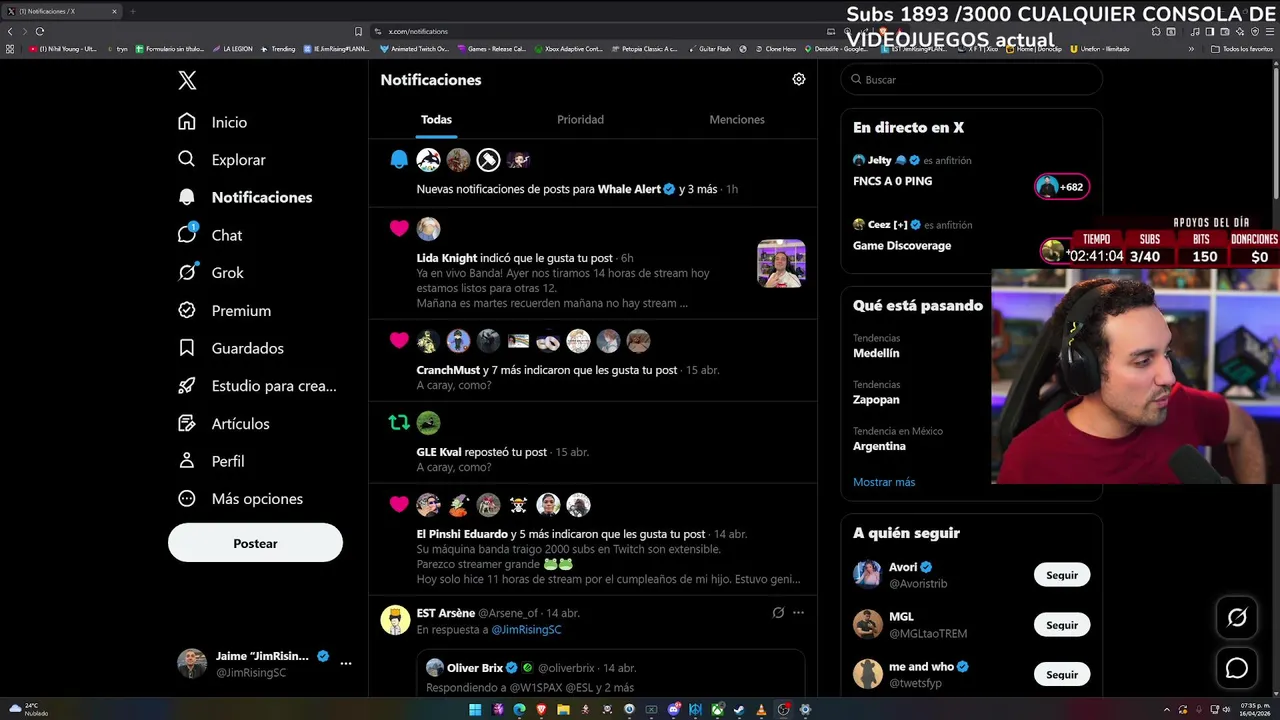
Task: Open Clone Hero bookmark
Action: [x=776, y=49]
